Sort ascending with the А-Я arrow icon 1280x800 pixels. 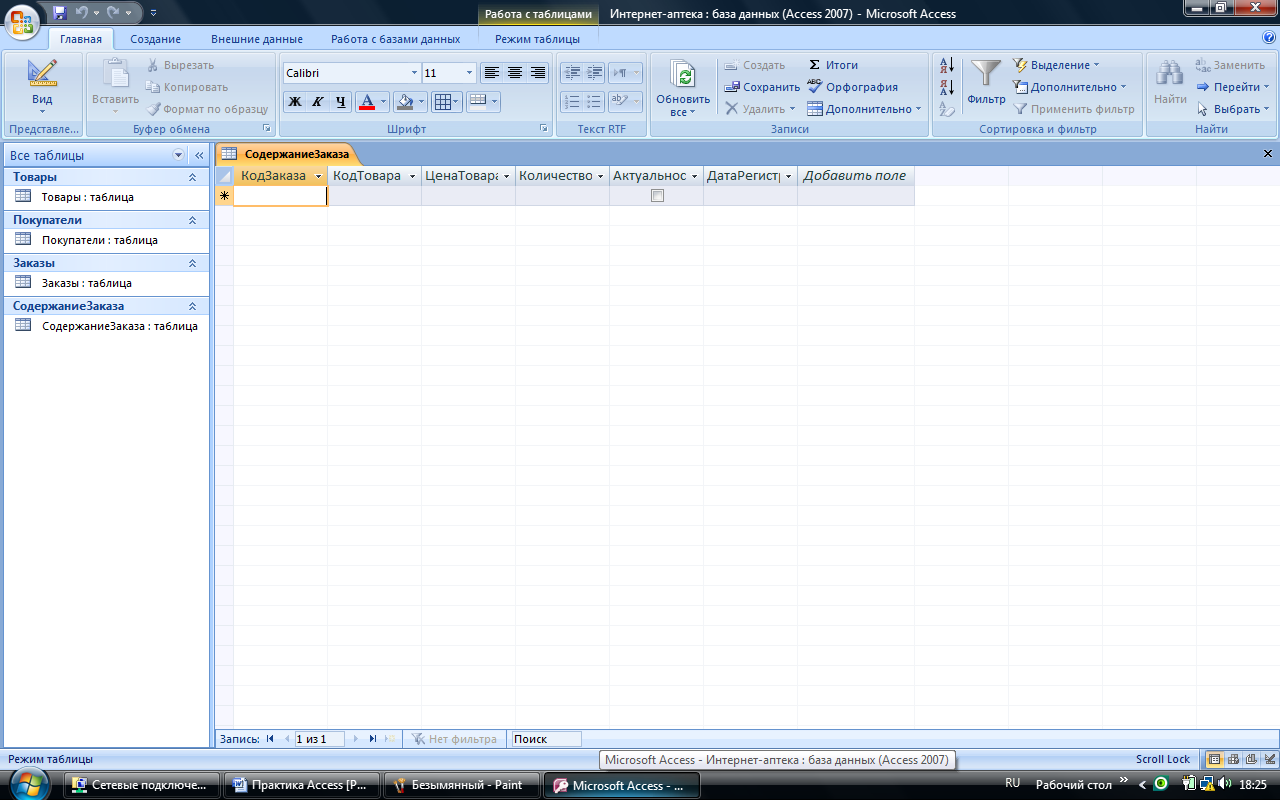coord(947,65)
